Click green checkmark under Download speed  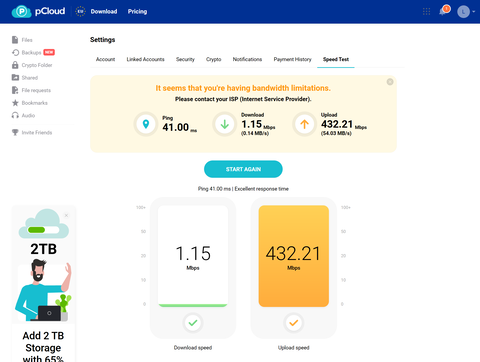(x=193, y=323)
